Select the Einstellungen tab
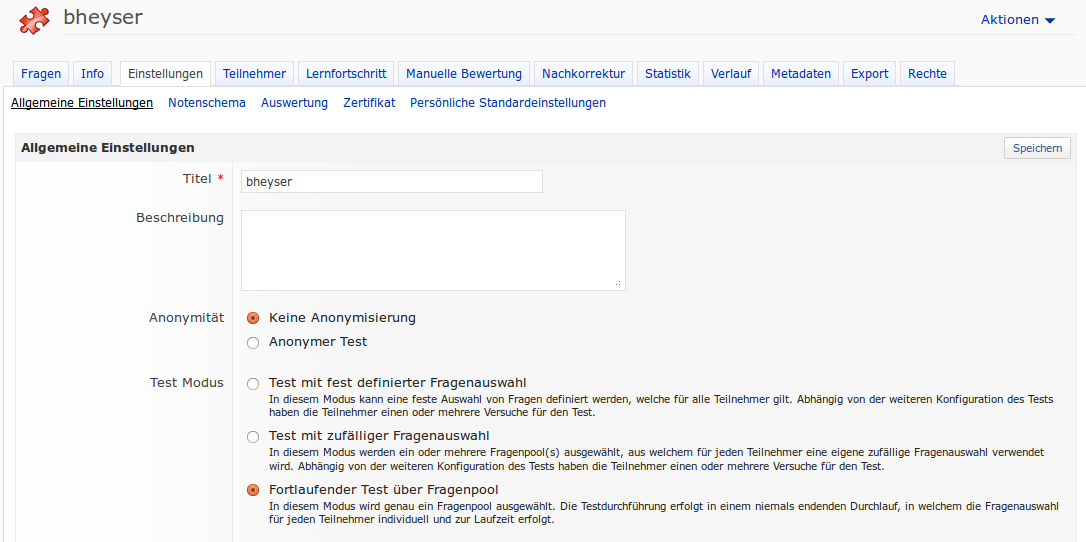Screen dimensions: 1086x542 point(166,74)
